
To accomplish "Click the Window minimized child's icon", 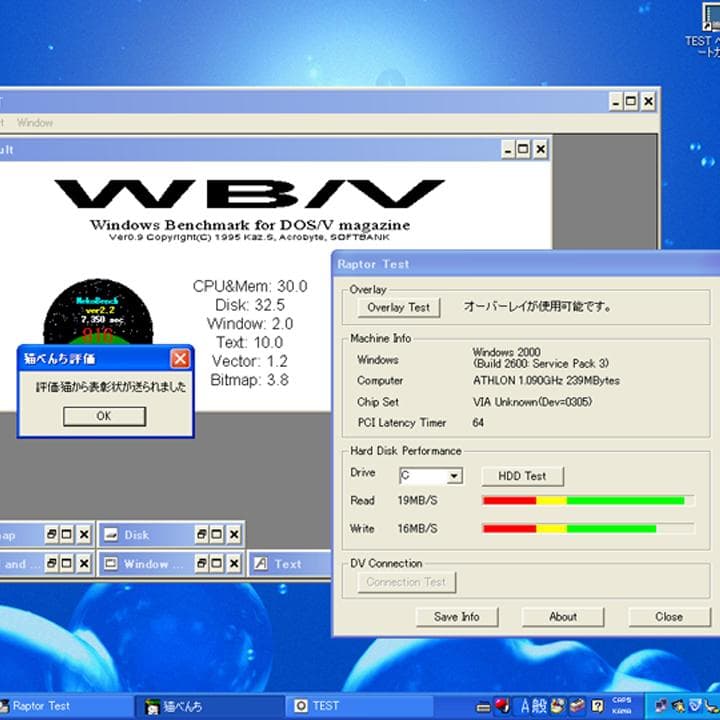I will (111, 563).
